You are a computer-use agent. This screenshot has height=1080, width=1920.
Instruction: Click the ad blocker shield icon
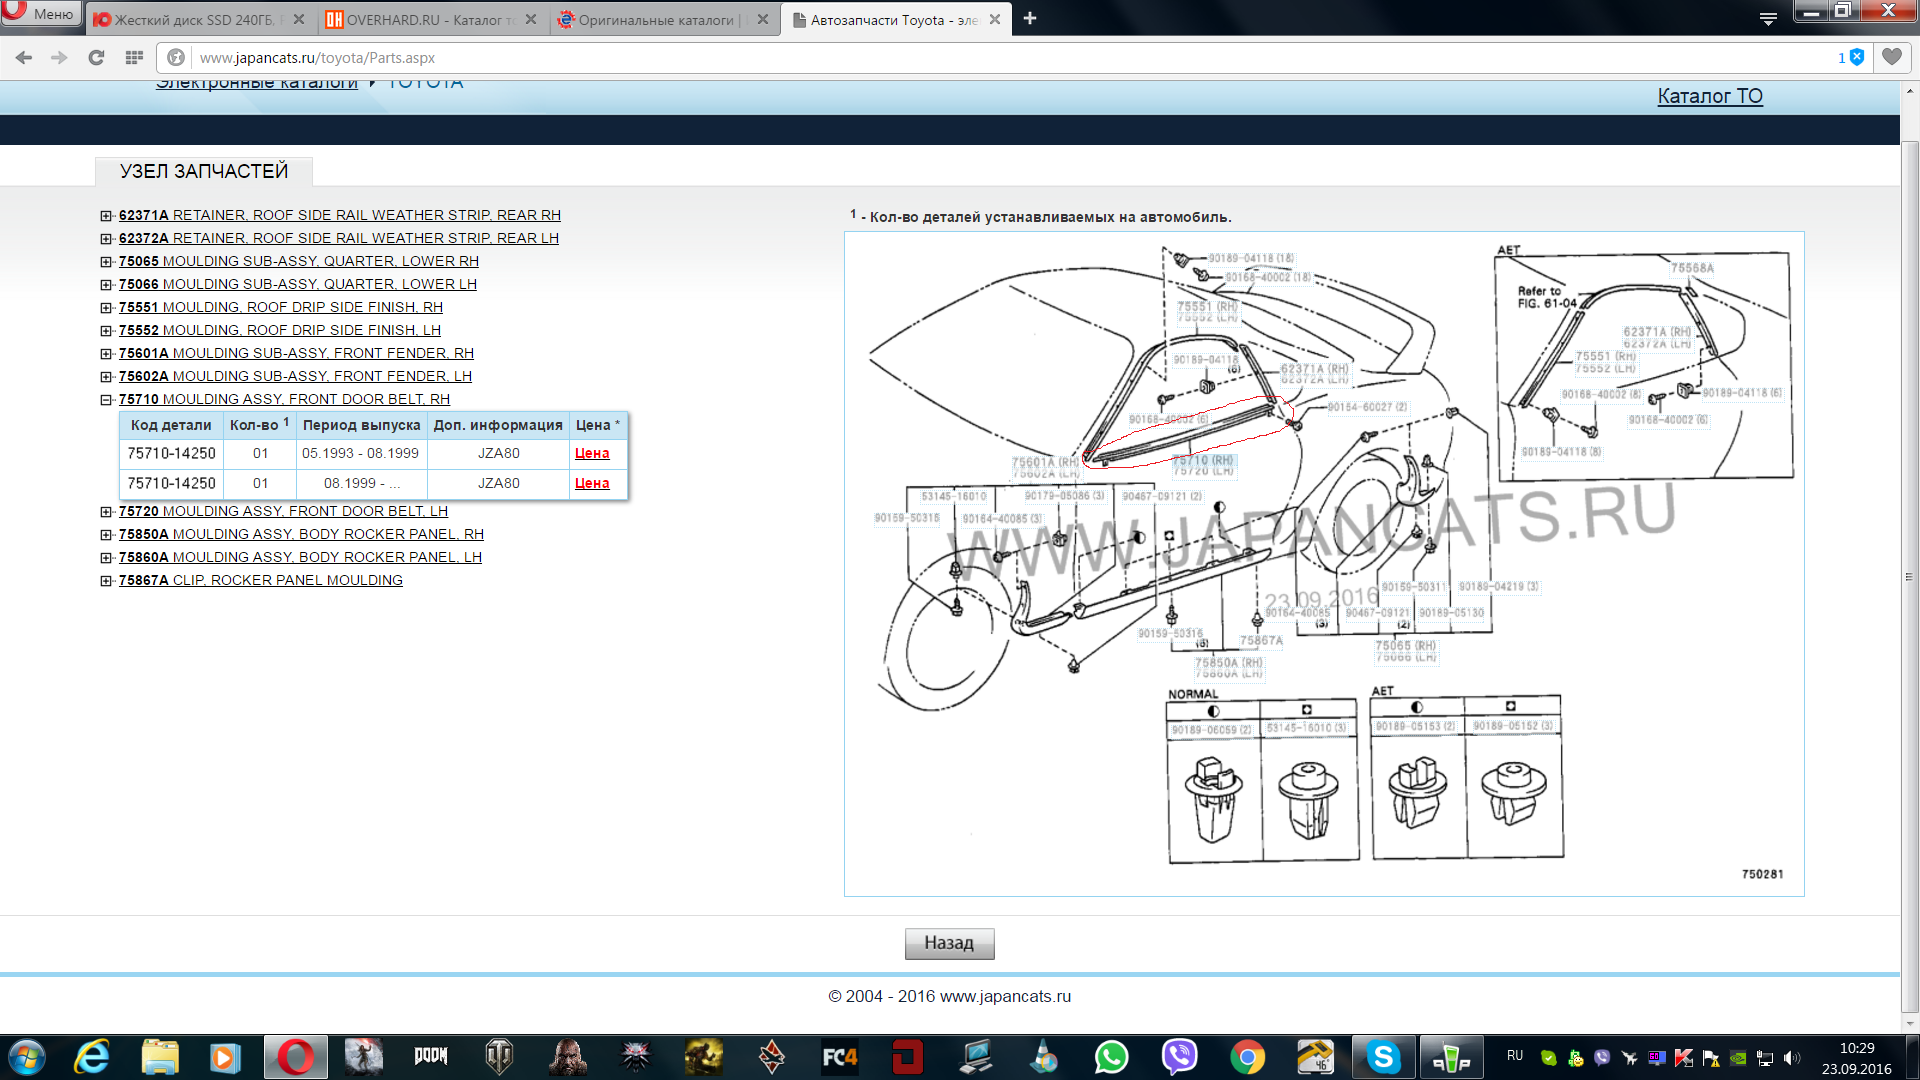(1857, 57)
